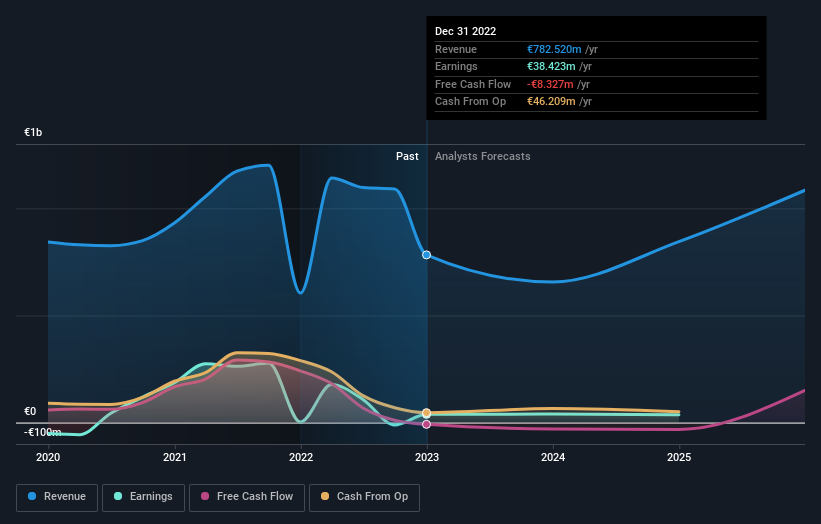Screen dimensions: 821x524
Task: Toggle the Revenue legend button
Action: pos(57,497)
